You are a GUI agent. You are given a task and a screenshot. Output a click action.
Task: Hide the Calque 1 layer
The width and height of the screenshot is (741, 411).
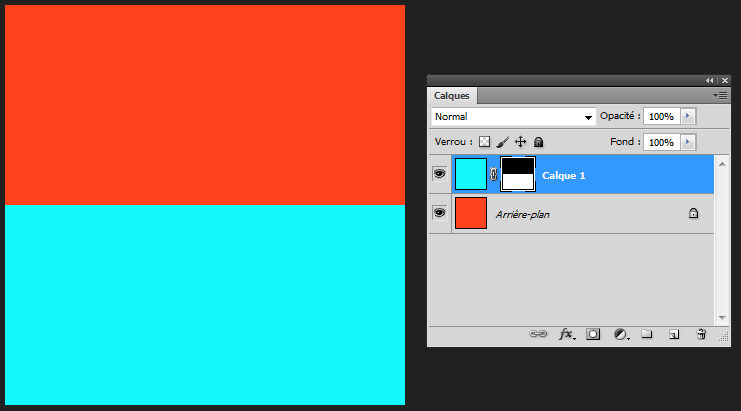click(x=439, y=174)
